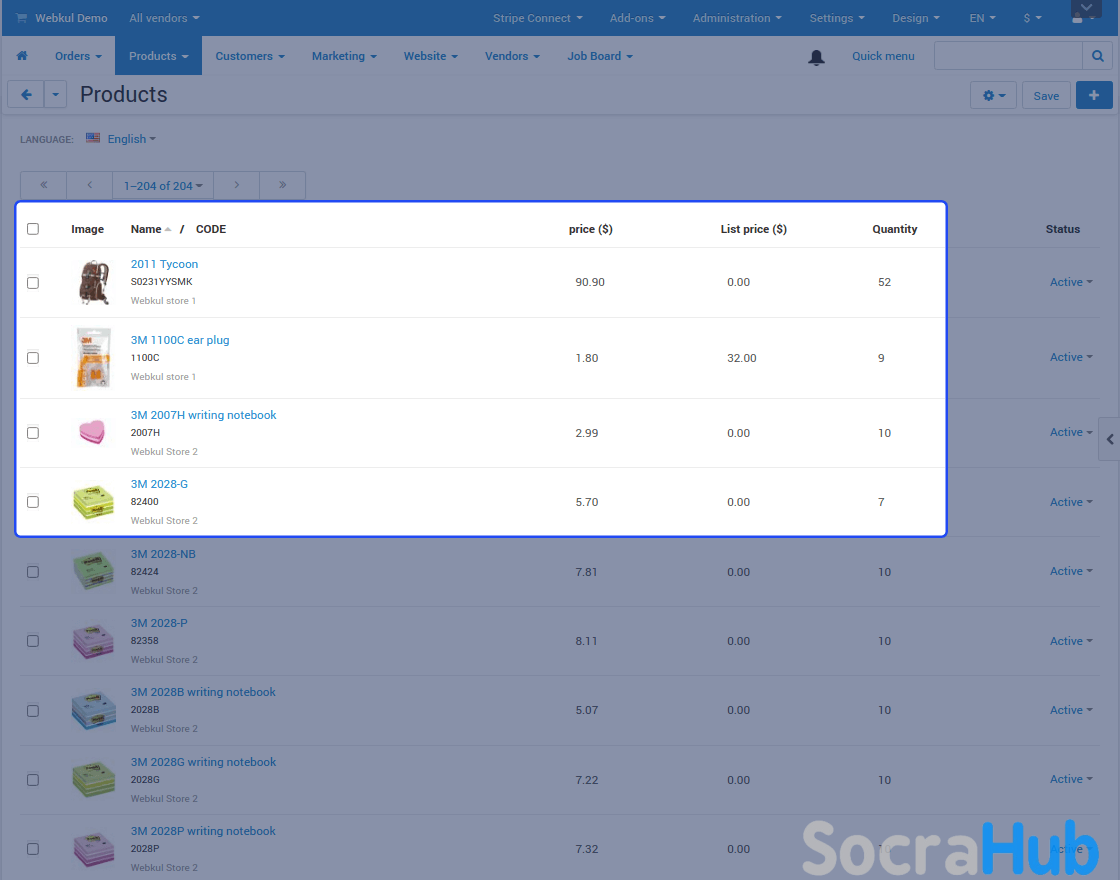Check the 3M 2028-NB row checkbox
1120x880 pixels.
33,572
